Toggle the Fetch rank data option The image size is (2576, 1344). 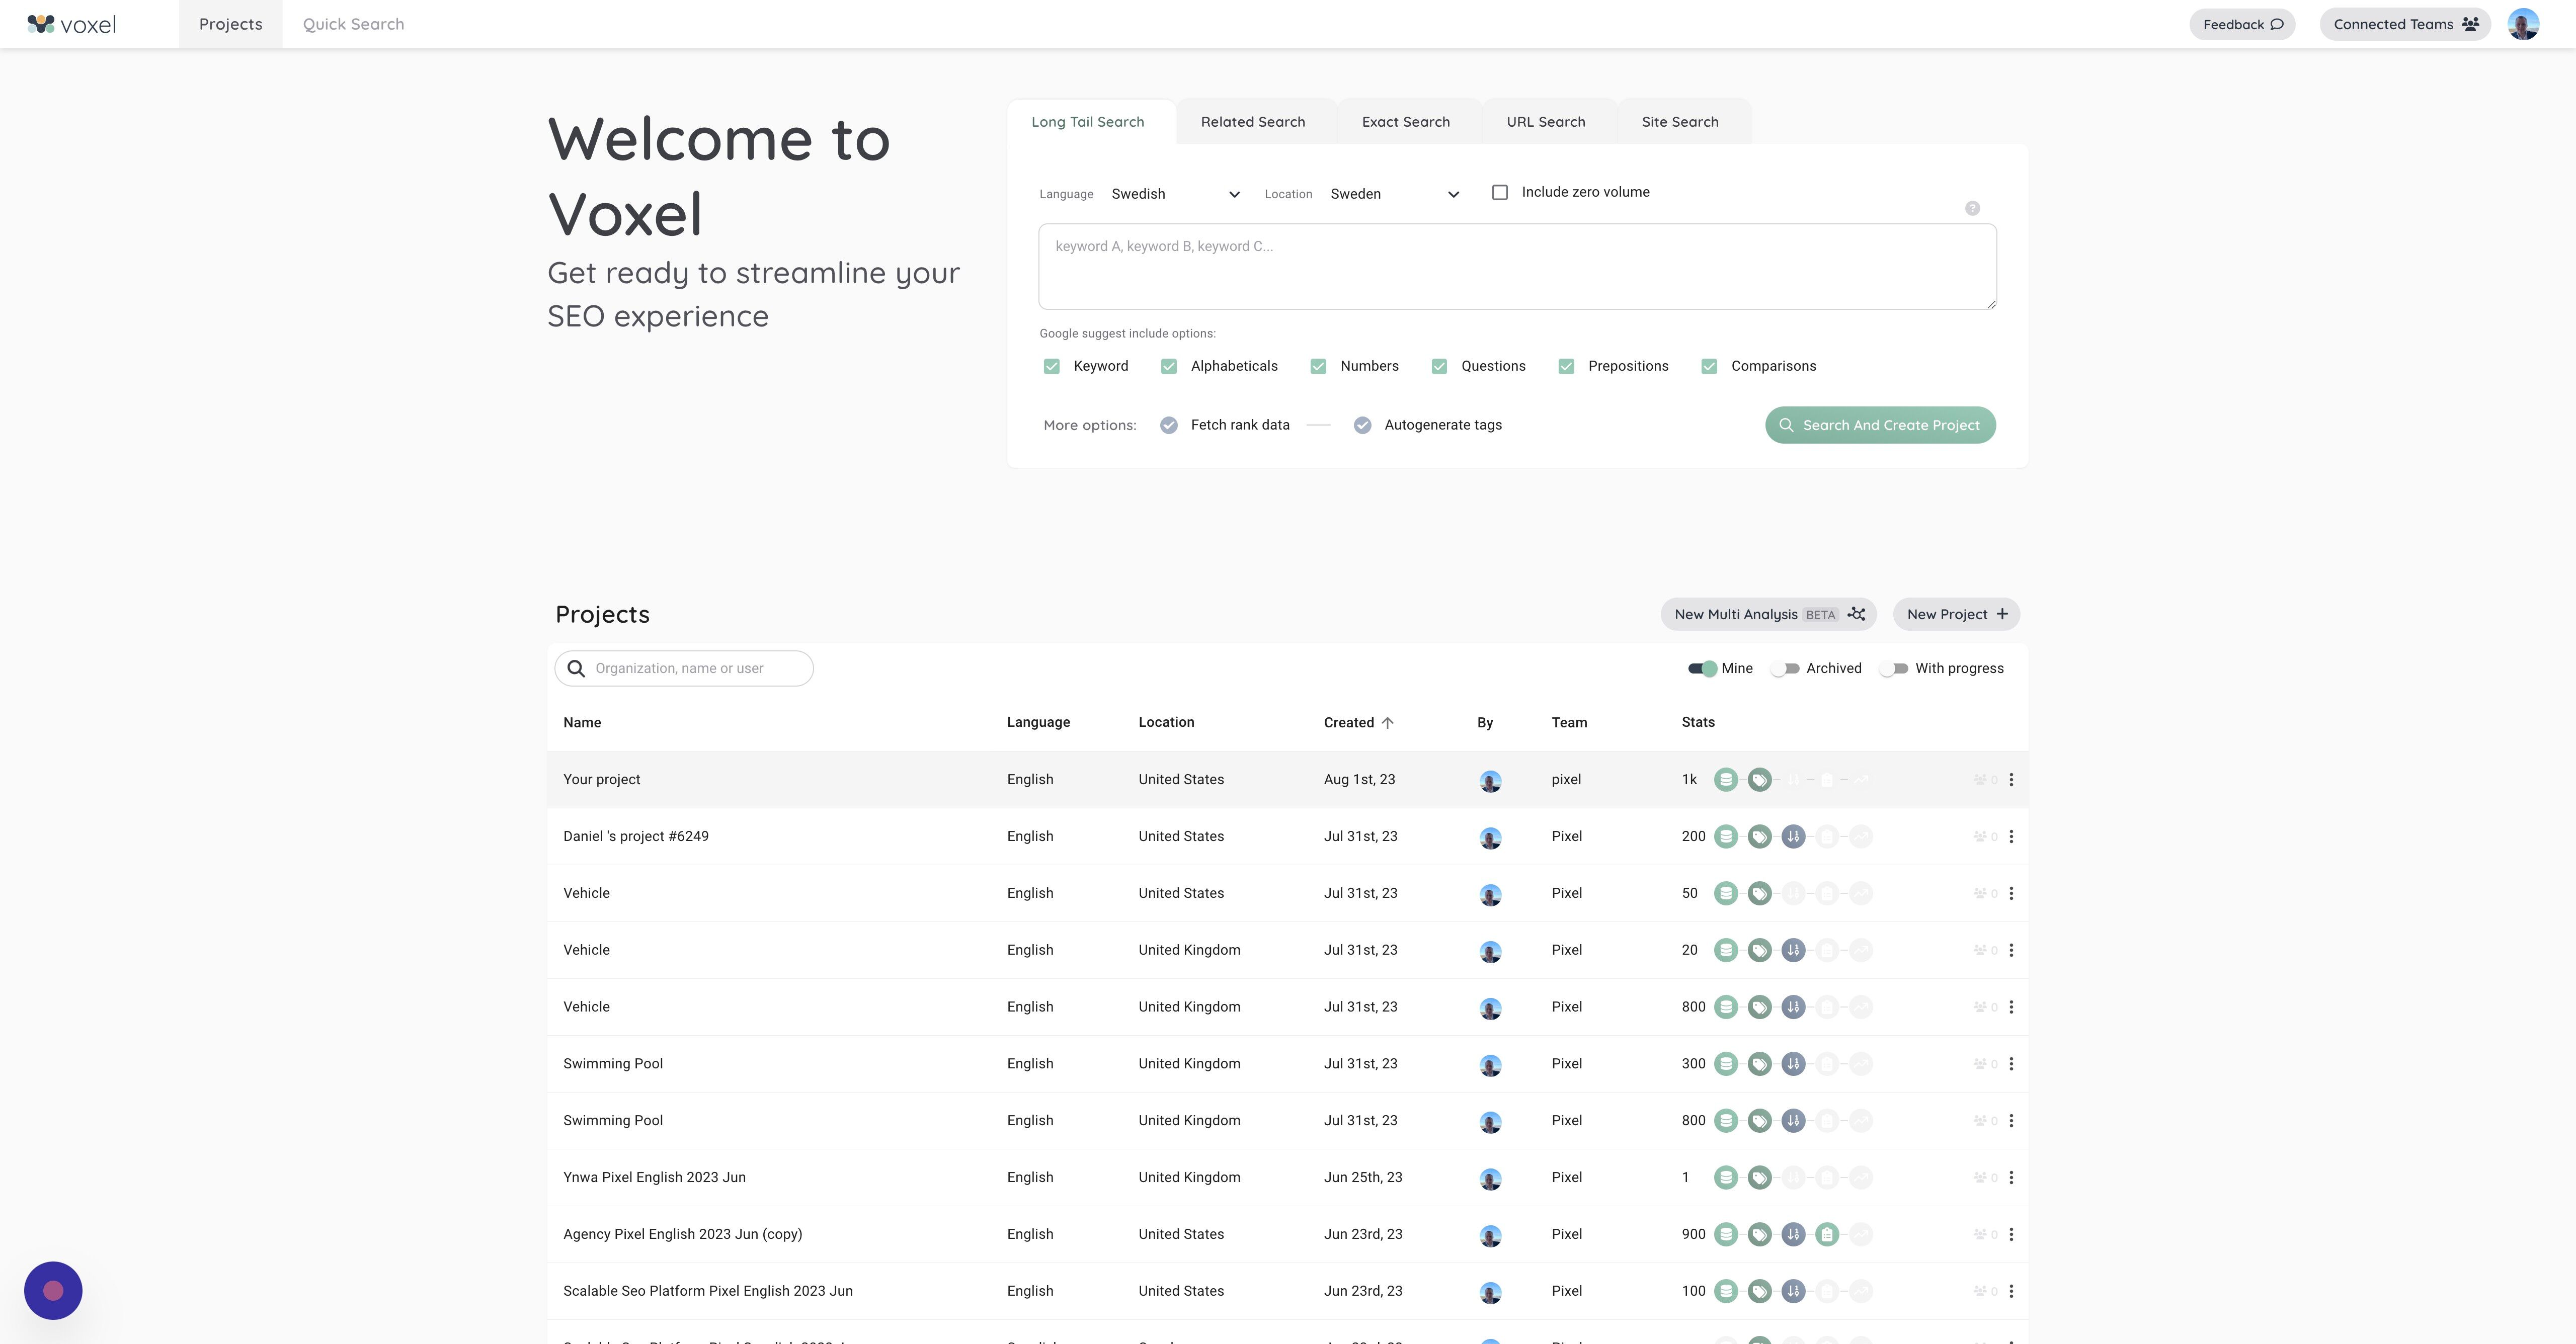pyautogui.click(x=1168, y=425)
